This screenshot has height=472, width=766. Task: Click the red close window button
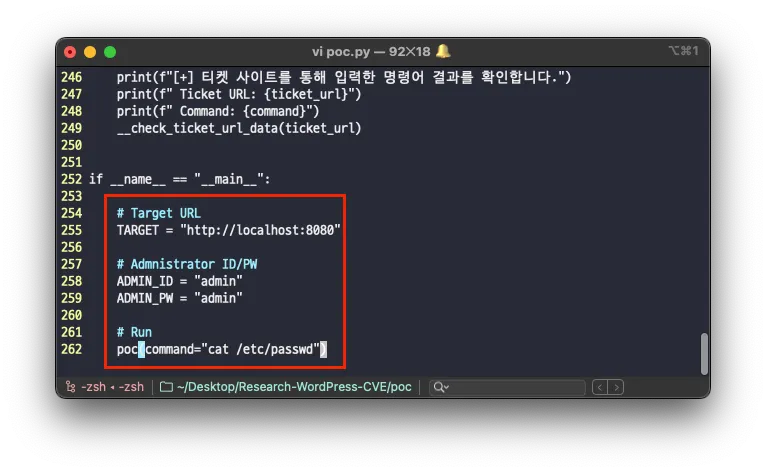click(70, 52)
